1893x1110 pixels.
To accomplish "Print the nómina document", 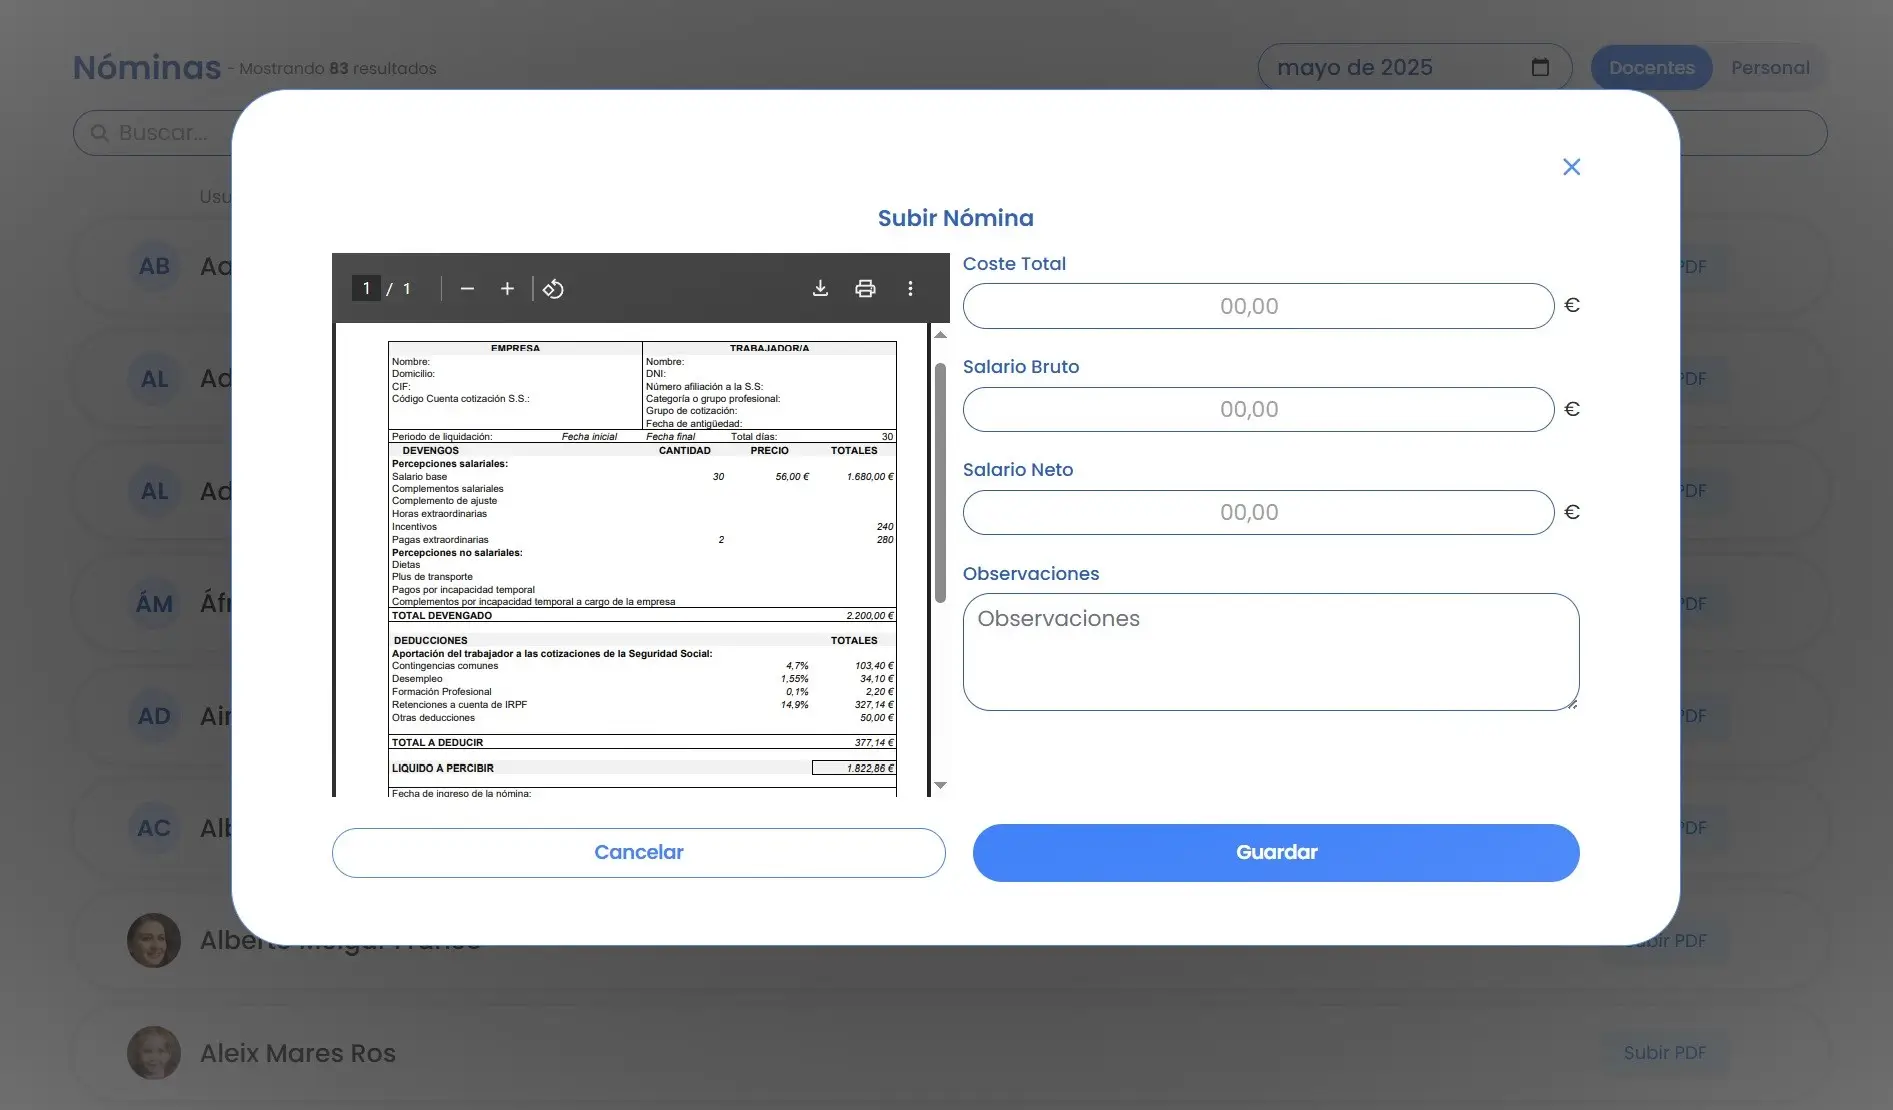I will tap(864, 288).
